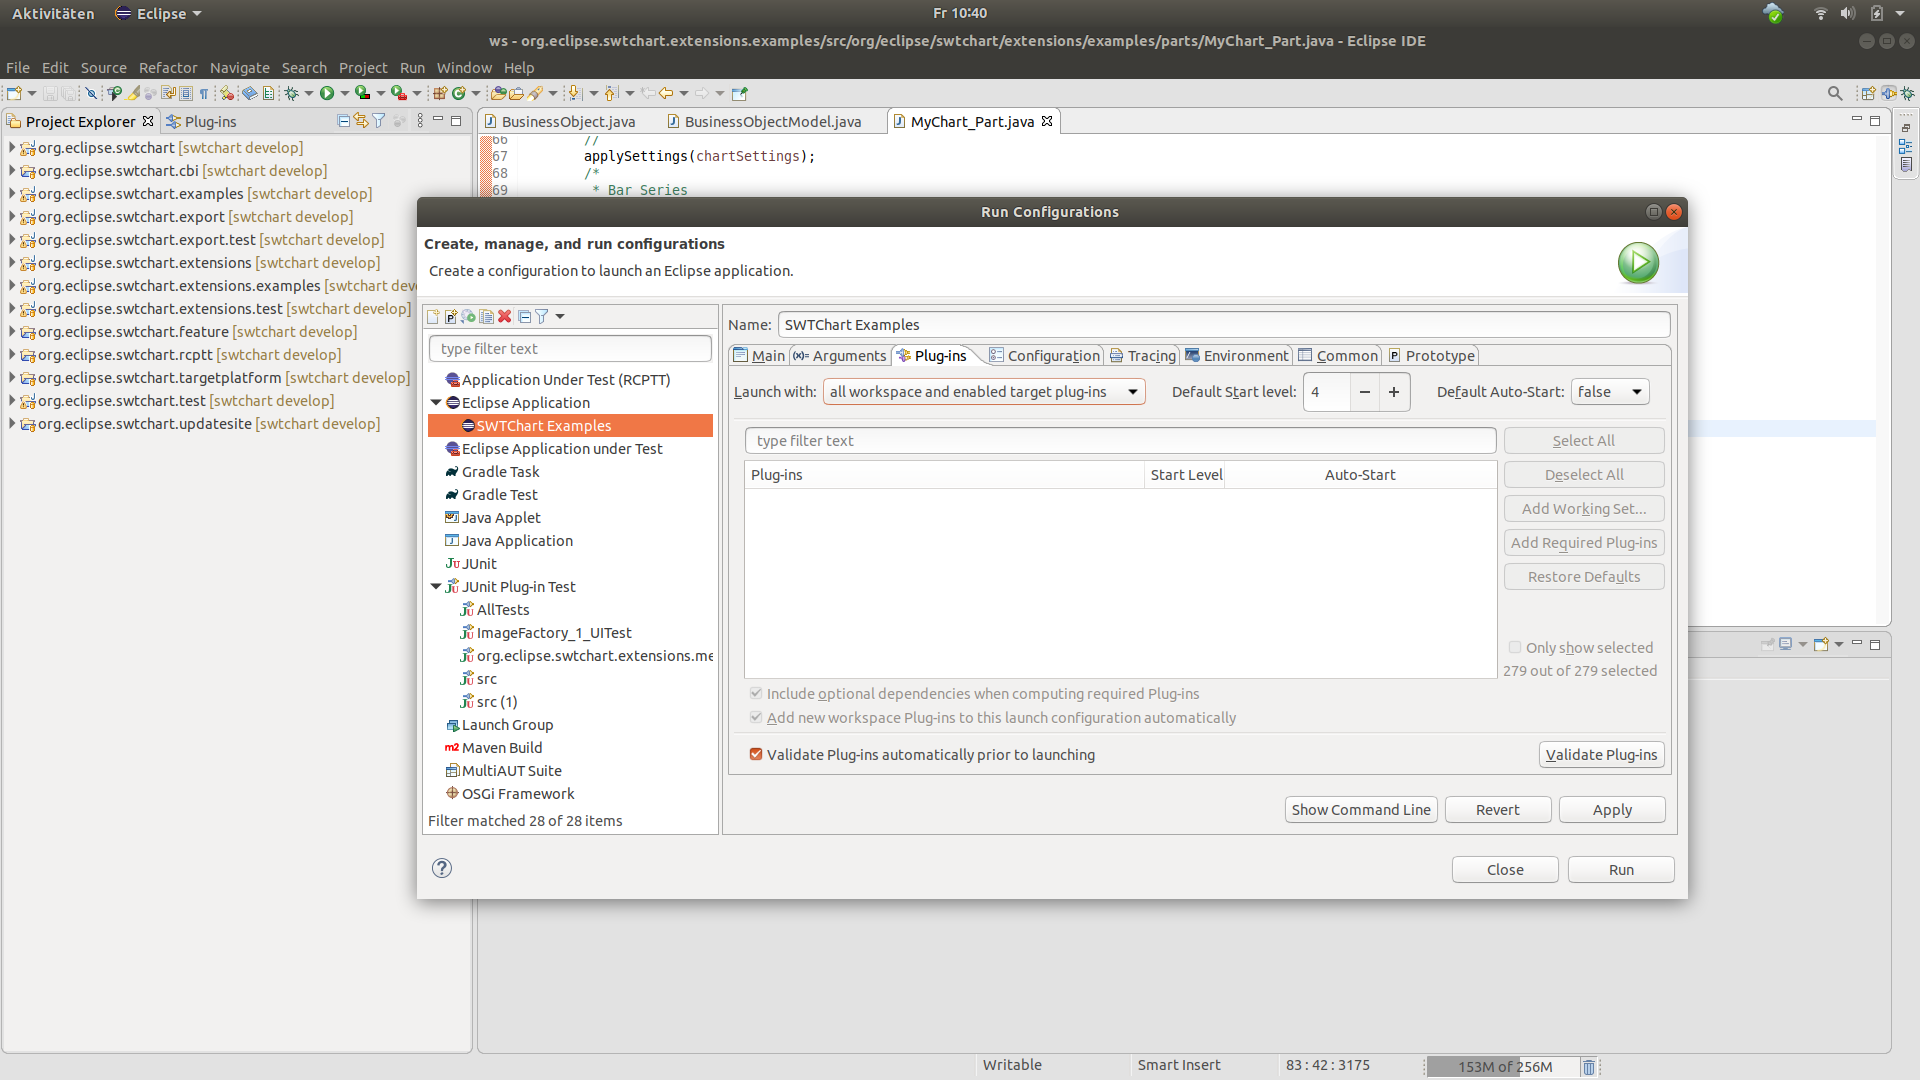Collapse the Eclipse Application tree node

pyautogui.click(x=436, y=403)
